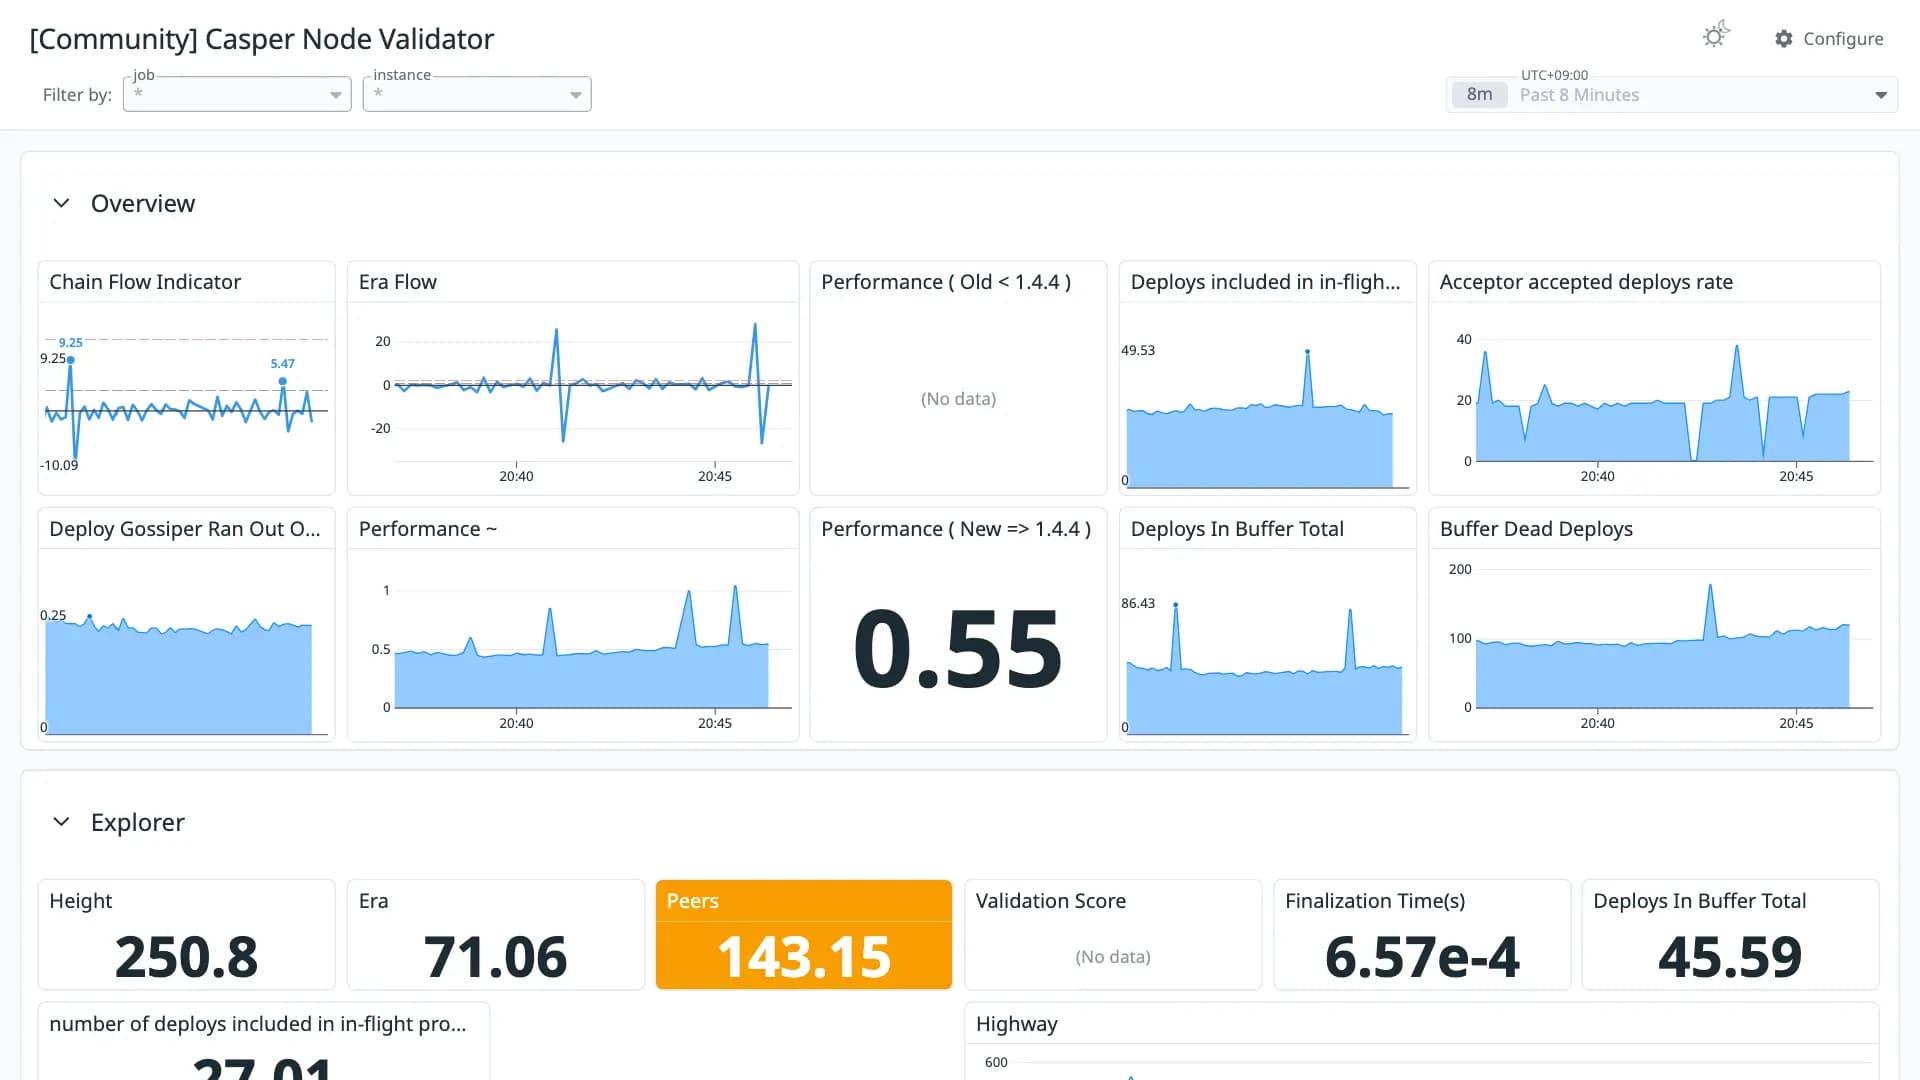Click the Validation Score widget title
This screenshot has height=1080, width=1920.
click(x=1051, y=901)
